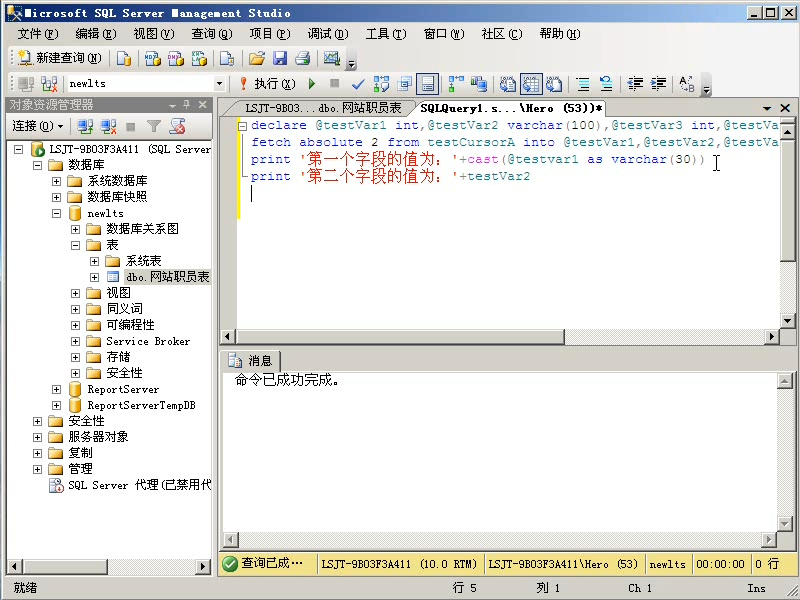Select Results to Text option

pyautogui.click(x=508, y=84)
